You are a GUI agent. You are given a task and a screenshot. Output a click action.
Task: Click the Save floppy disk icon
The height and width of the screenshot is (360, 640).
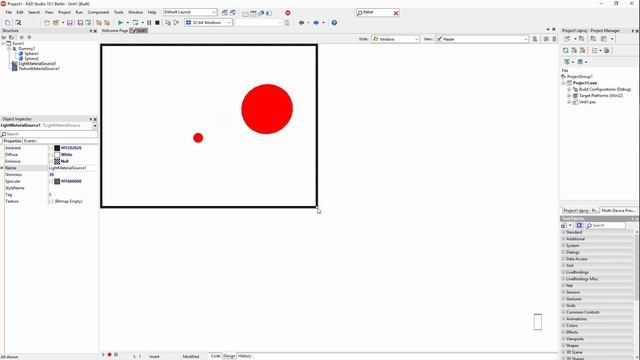pos(70,23)
